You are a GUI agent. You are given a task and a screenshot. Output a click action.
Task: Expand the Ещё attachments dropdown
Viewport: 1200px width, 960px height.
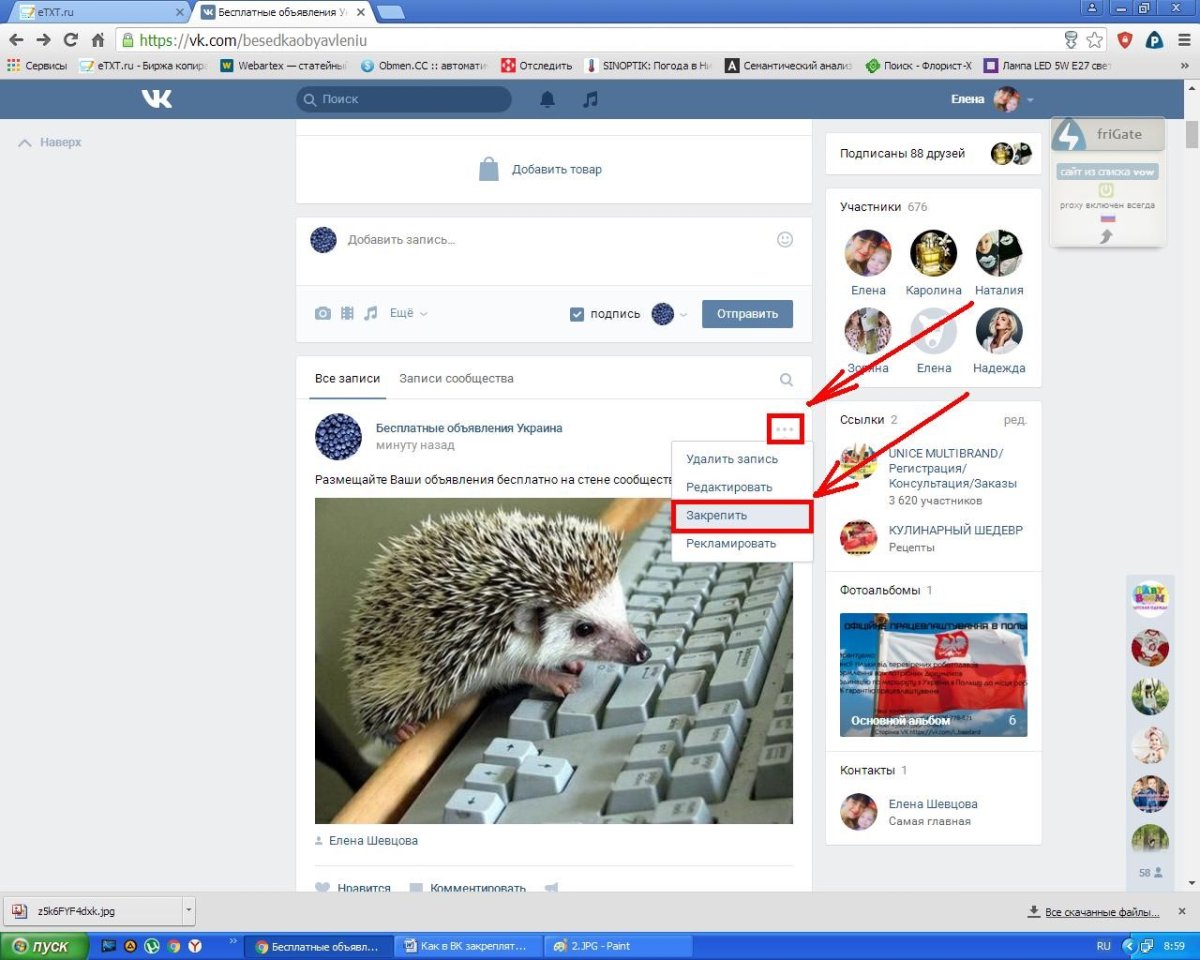click(408, 313)
